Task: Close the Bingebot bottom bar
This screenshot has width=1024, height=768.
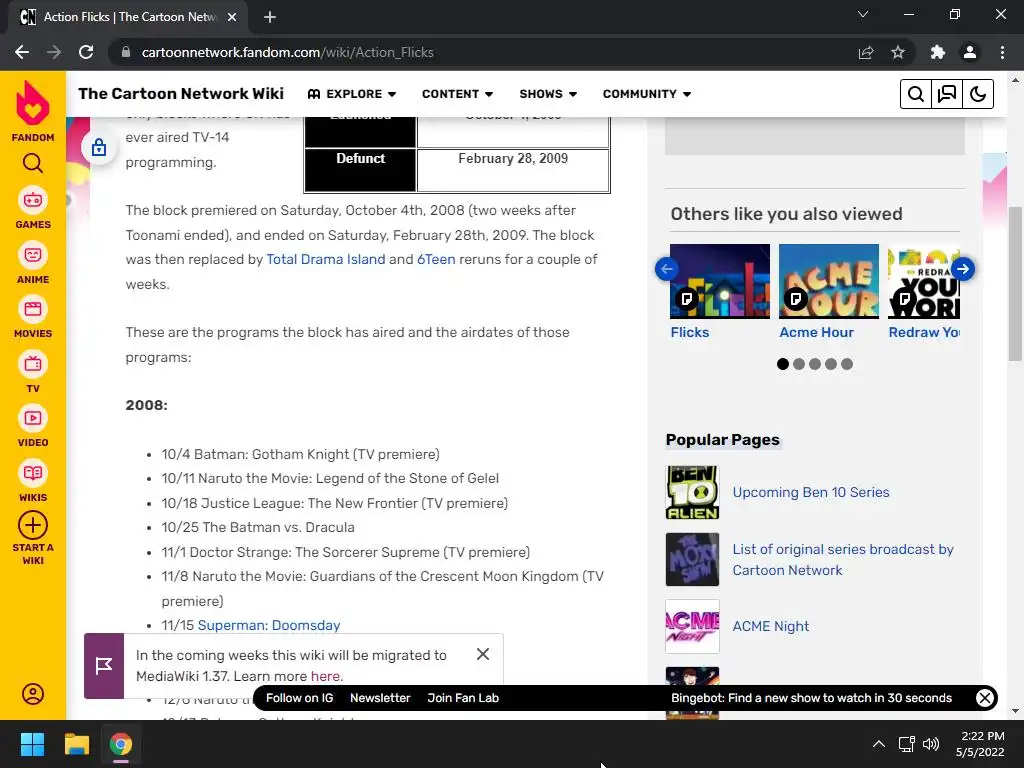Action: [985, 697]
